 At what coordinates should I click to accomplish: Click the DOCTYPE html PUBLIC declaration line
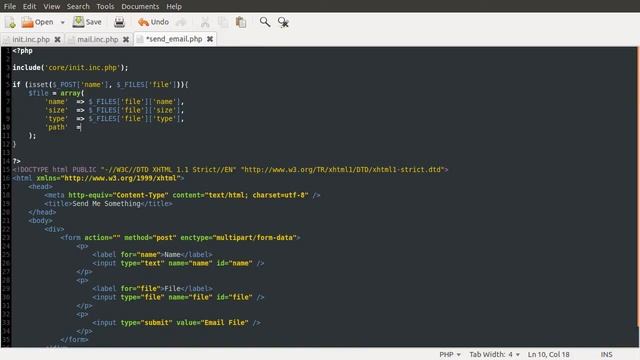click(230, 169)
